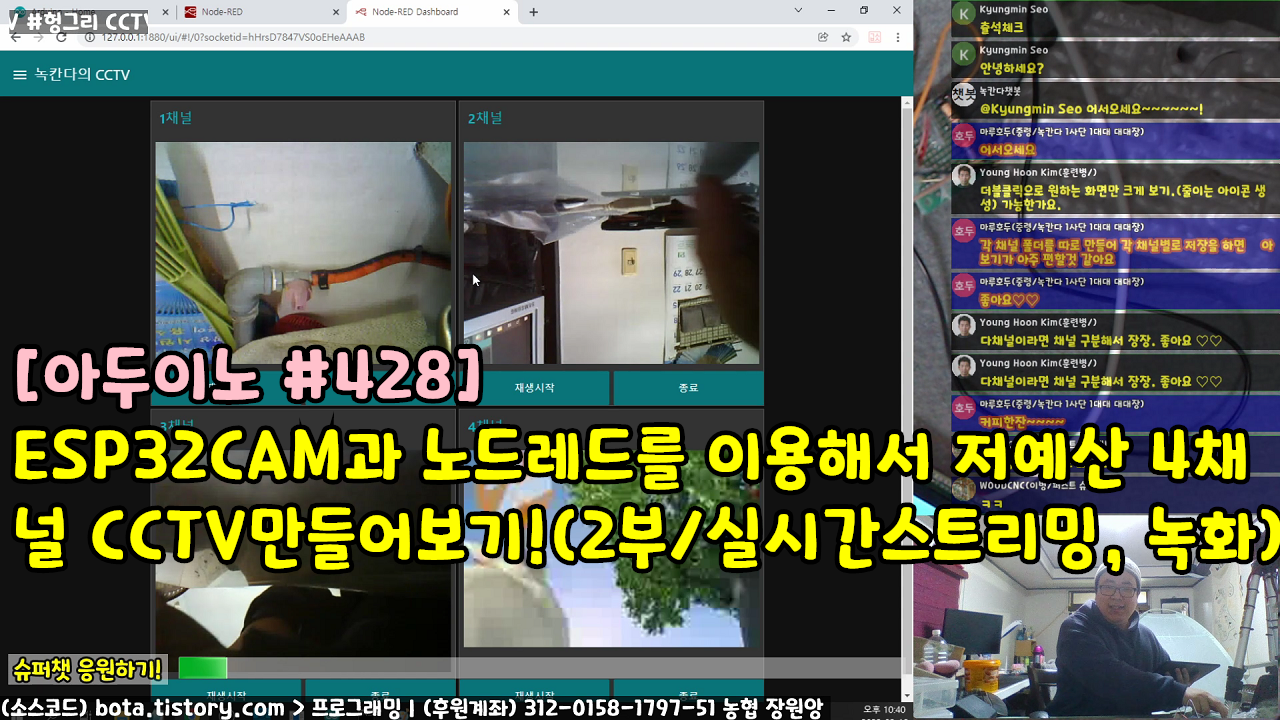Start playback on channel 2 (재생시작)
This screenshot has height=720, width=1280.
click(534, 388)
